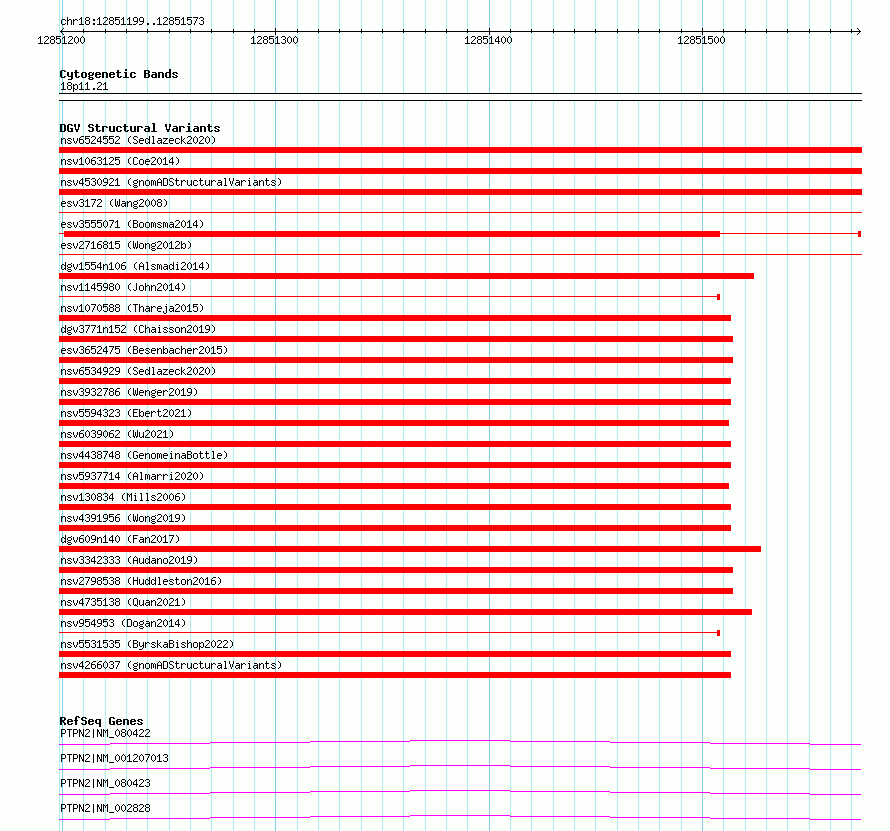Open transcript PTPN2|NM_001207013

pos(114,758)
